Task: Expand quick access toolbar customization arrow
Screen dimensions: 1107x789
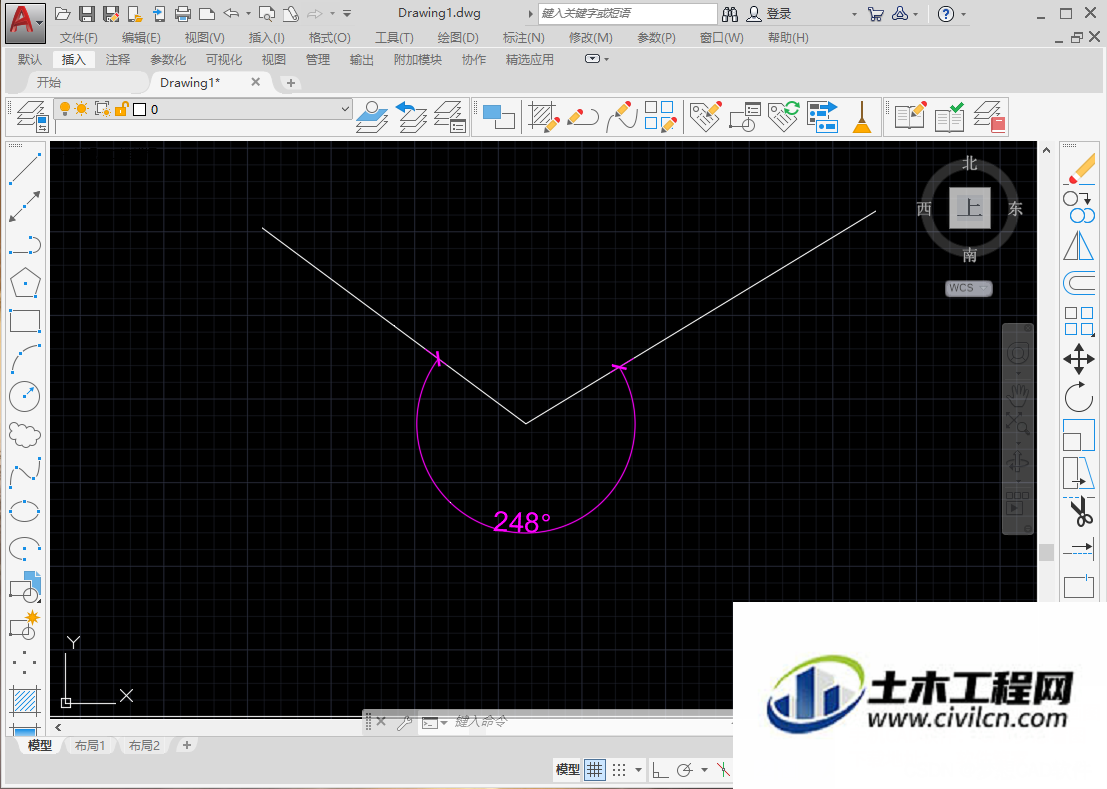Action: pos(347,13)
